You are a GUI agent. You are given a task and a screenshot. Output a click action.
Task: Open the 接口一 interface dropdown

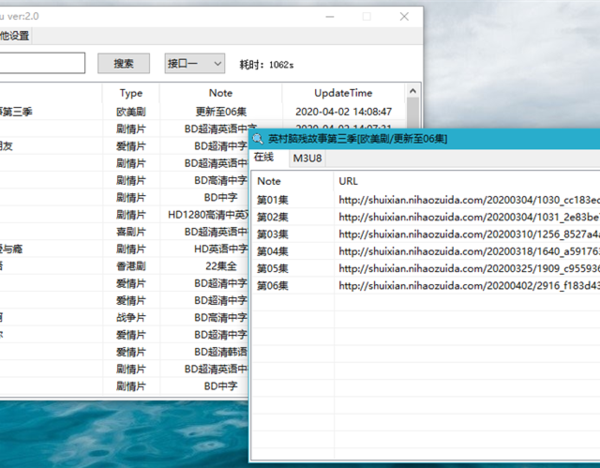[x=195, y=64]
